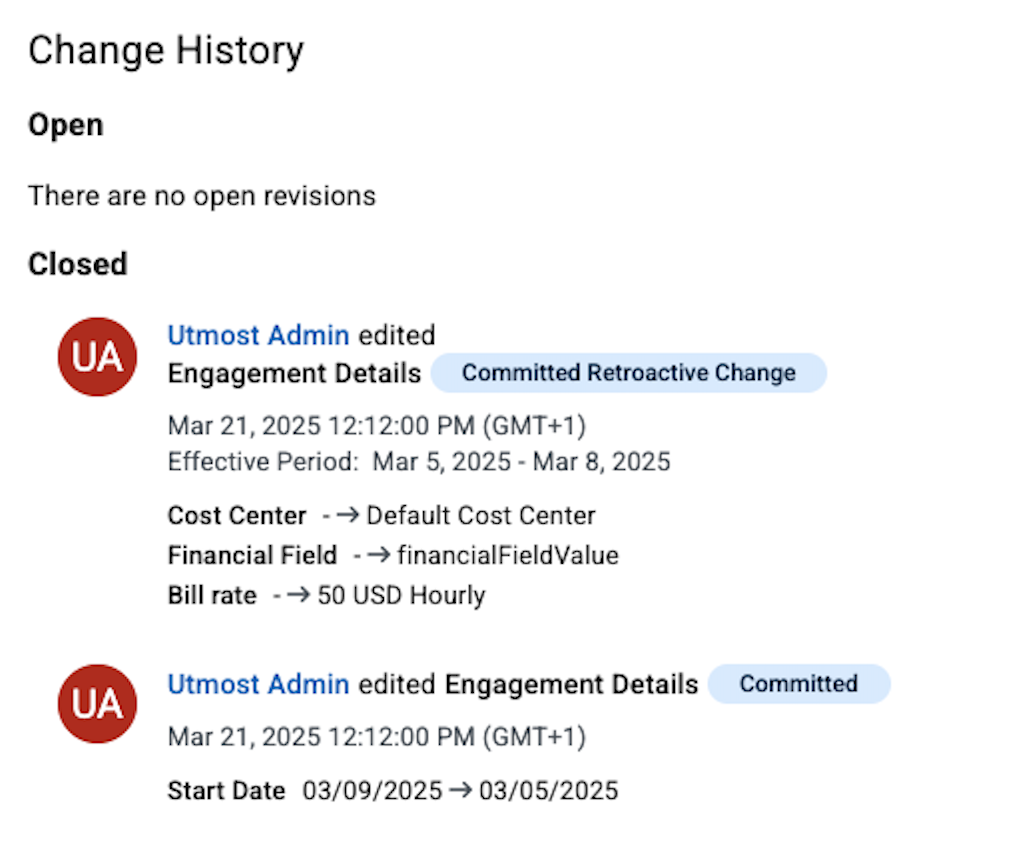Click the Change History heading

click(165, 50)
